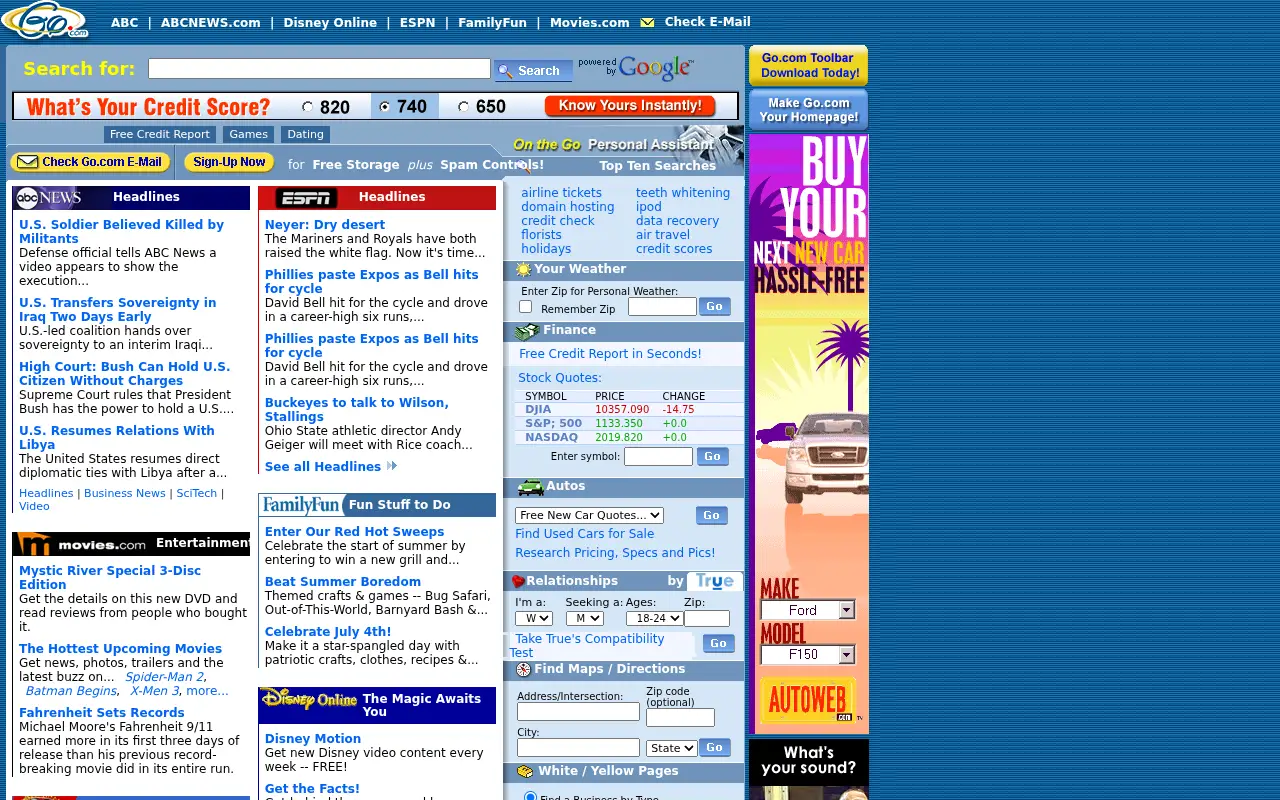Select the 820 credit score radio button
This screenshot has width=1280, height=800.
307,107
